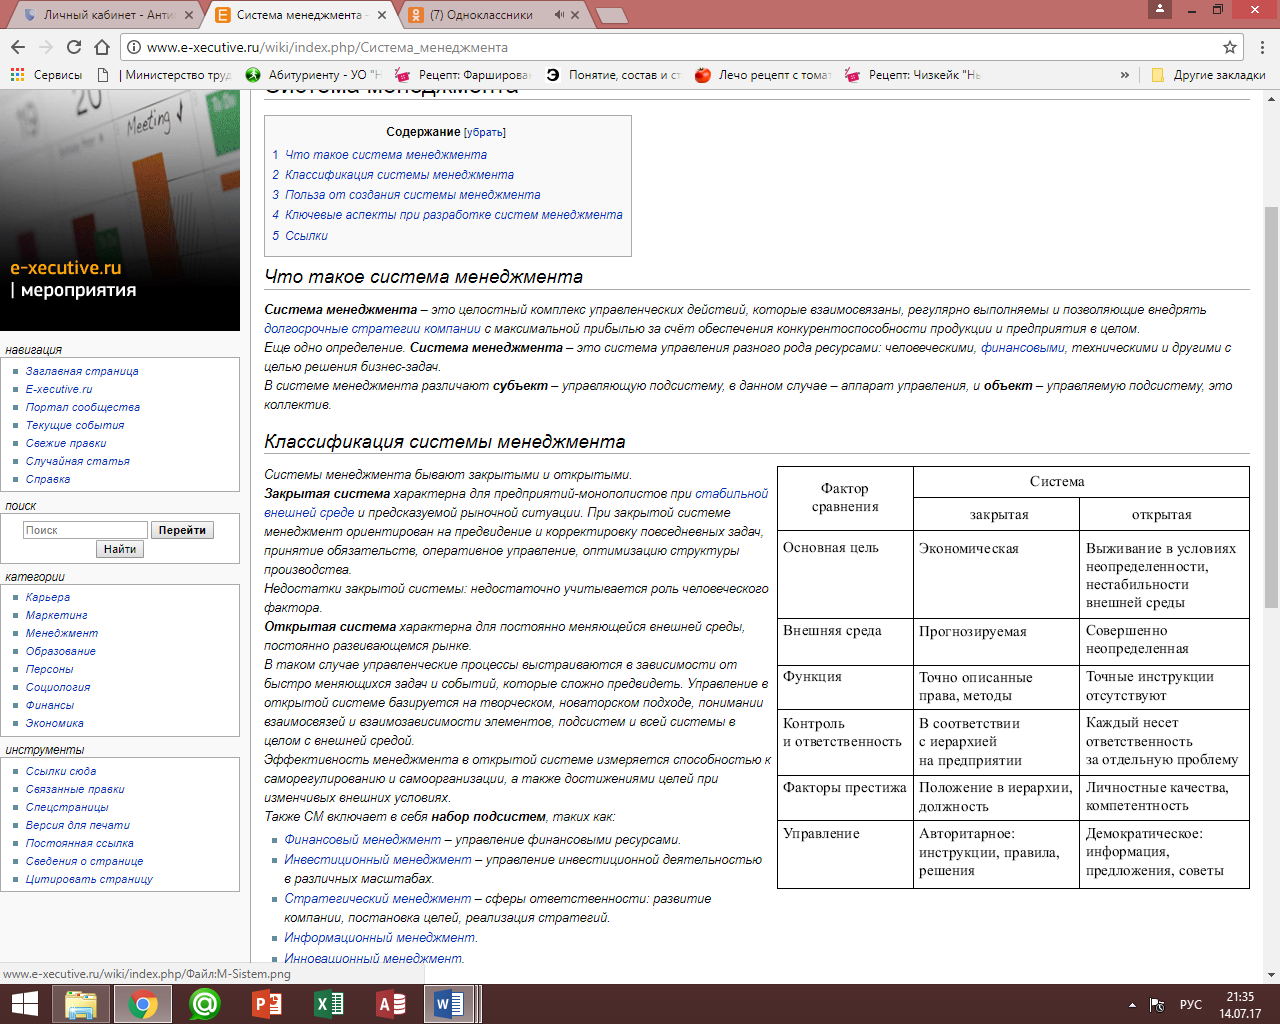
Task: Jump to Классификация системы менеджмента contents link
Action: click(399, 175)
